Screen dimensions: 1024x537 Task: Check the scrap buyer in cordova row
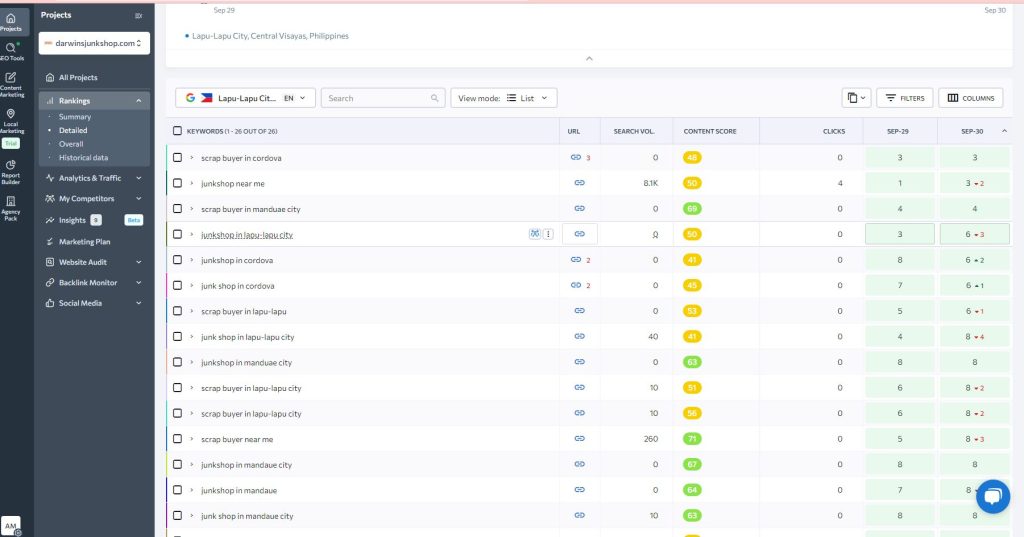[177, 157]
